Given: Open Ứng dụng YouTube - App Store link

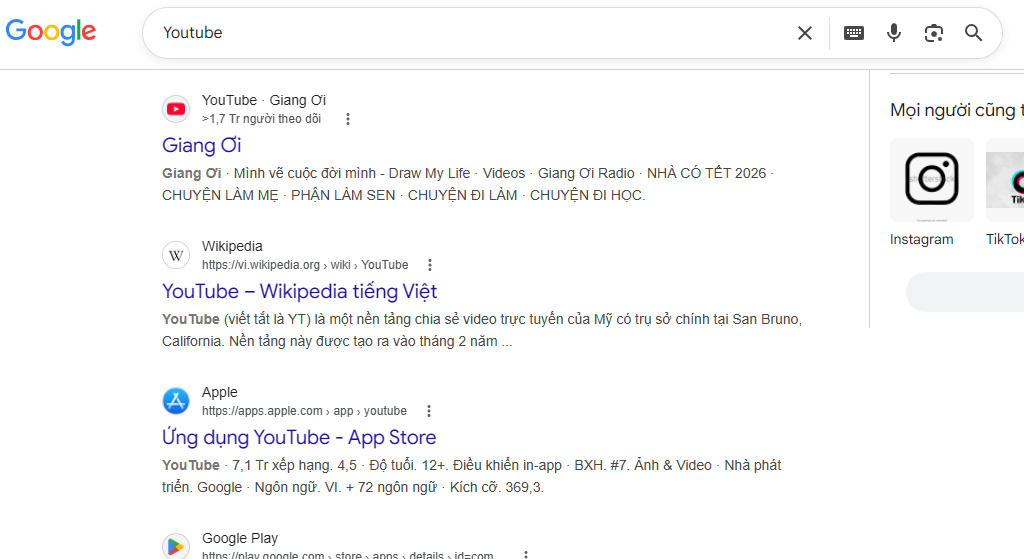Looking at the screenshot, I should point(299,437).
